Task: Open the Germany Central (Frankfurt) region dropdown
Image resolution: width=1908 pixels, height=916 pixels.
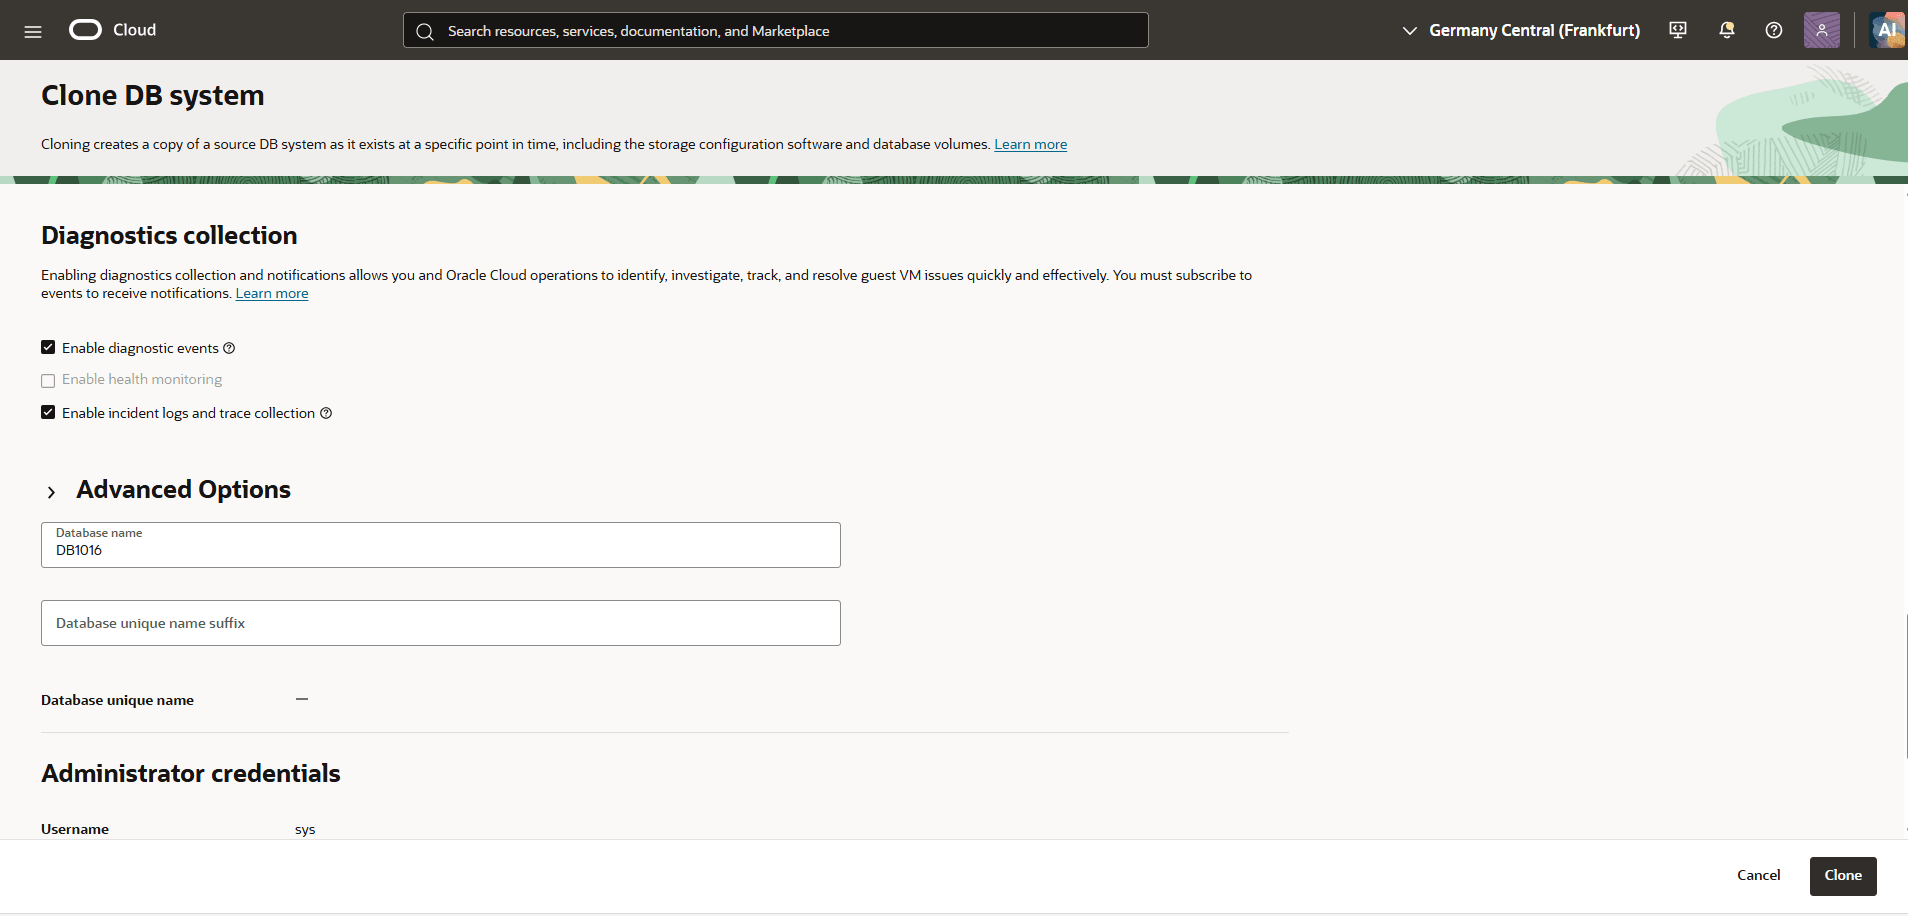Action: (x=1521, y=31)
